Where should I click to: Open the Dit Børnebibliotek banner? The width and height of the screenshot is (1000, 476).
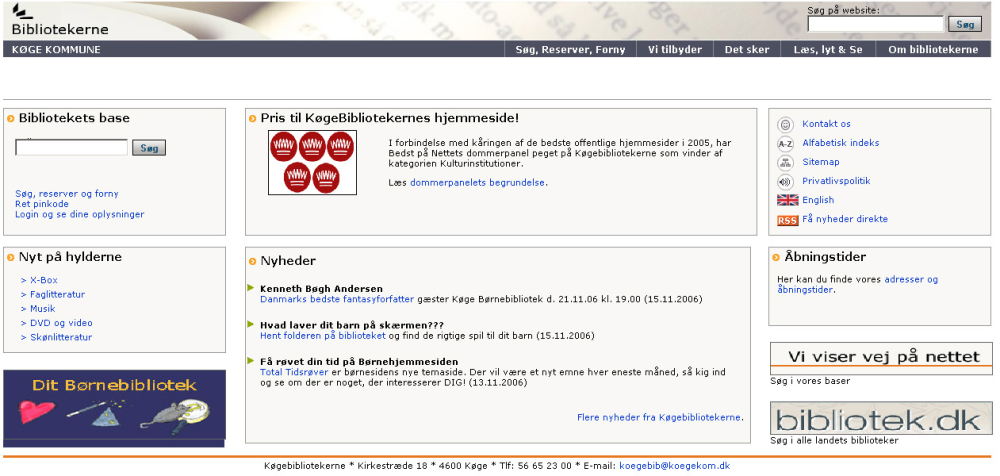115,408
